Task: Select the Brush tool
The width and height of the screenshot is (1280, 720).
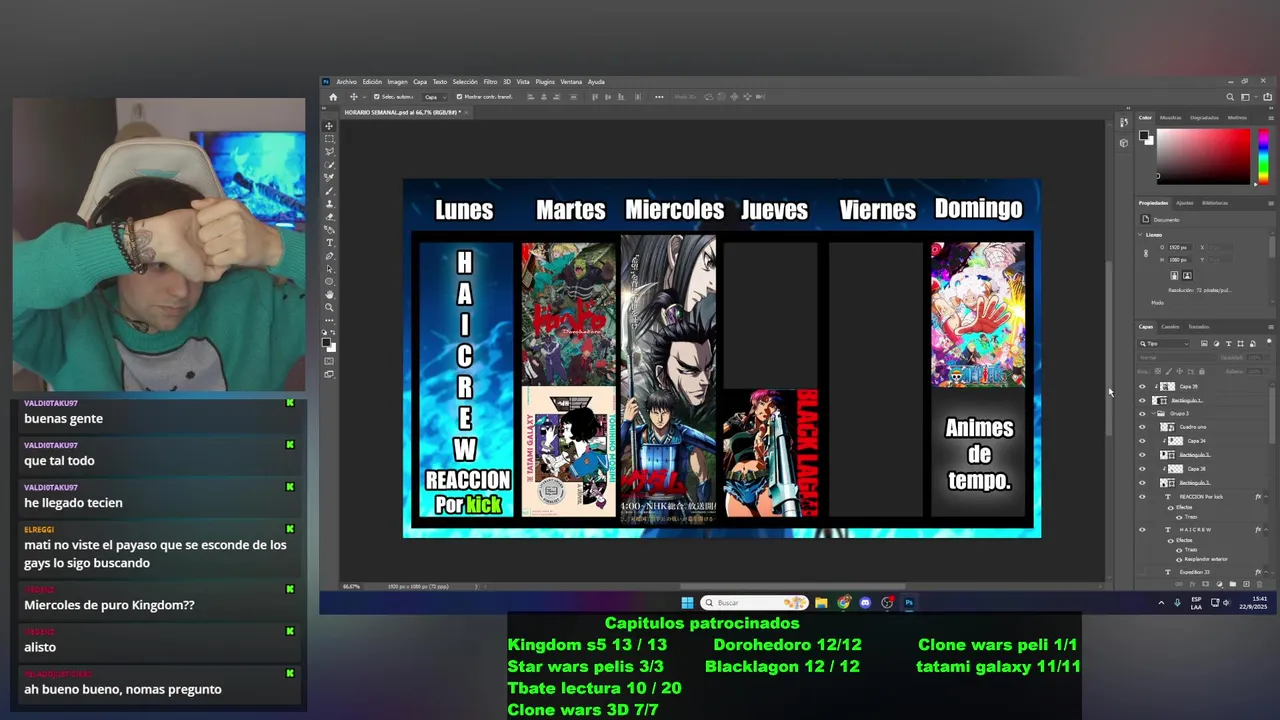Action: (330, 192)
